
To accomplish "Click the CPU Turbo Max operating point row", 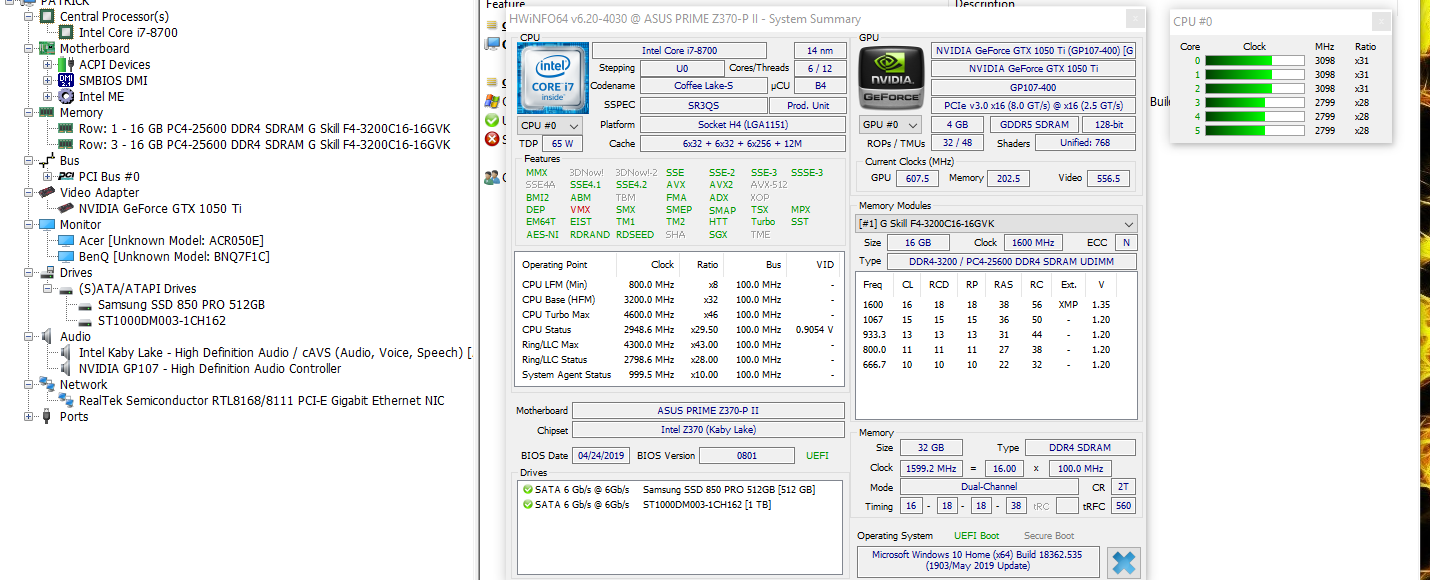I will click(x=680, y=314).
